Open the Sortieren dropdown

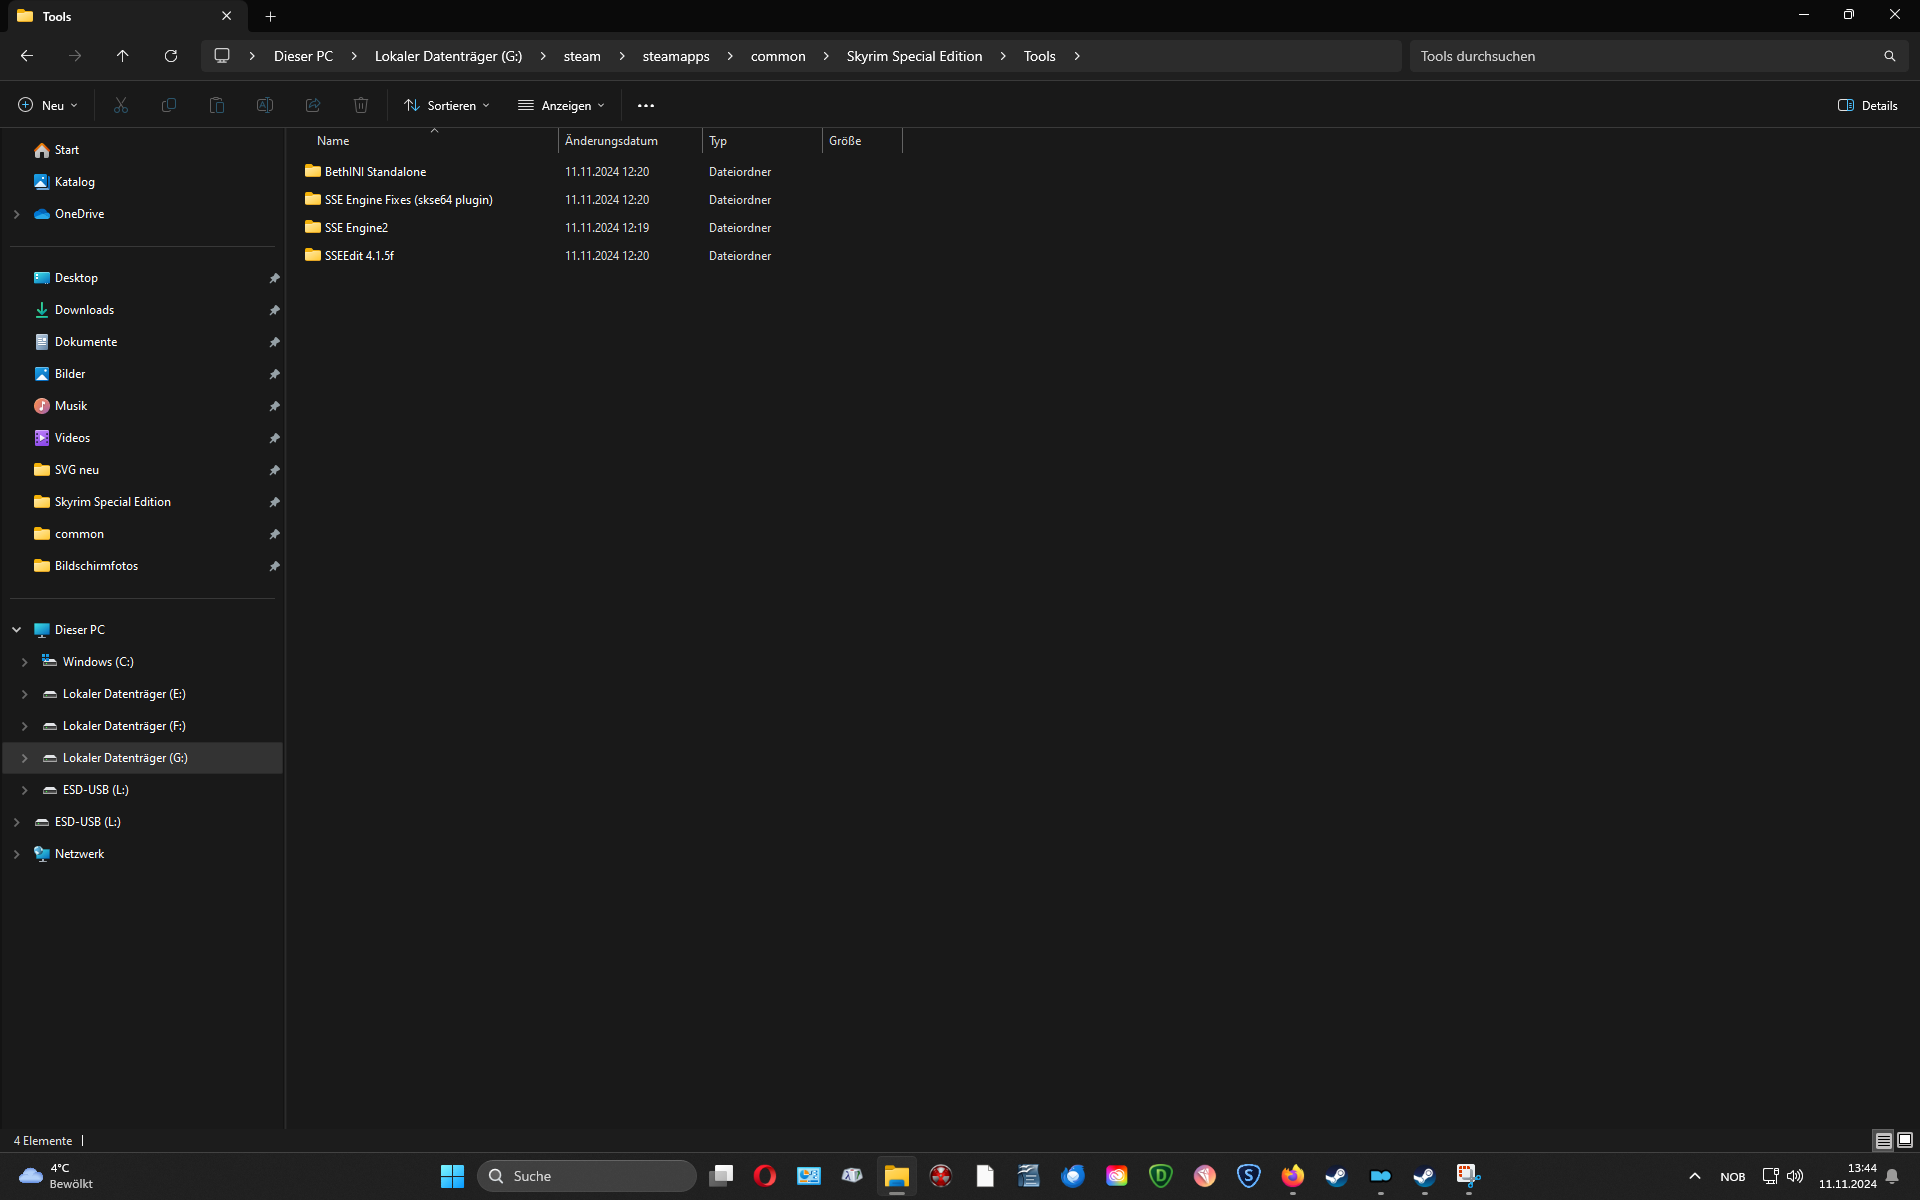(447, 105)
